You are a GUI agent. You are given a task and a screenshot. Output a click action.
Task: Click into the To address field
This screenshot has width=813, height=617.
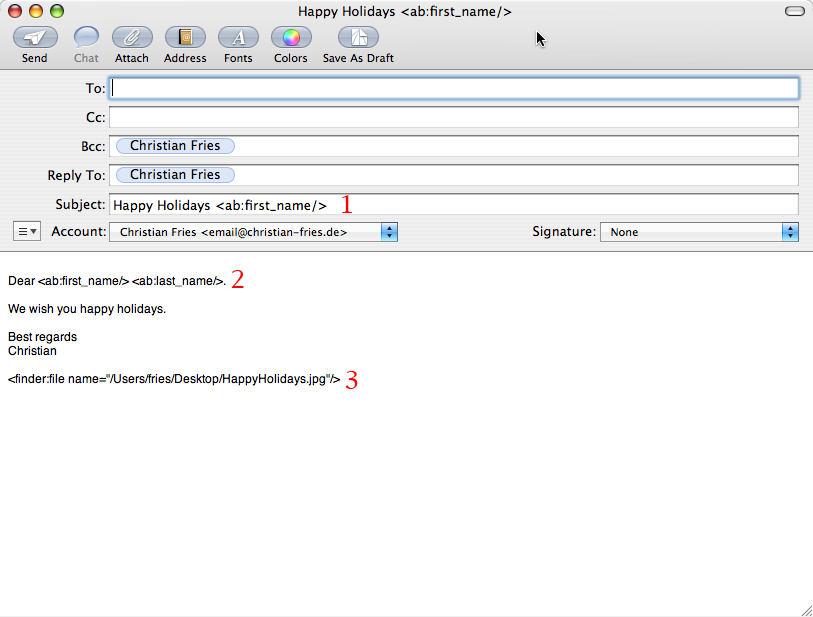453,88
